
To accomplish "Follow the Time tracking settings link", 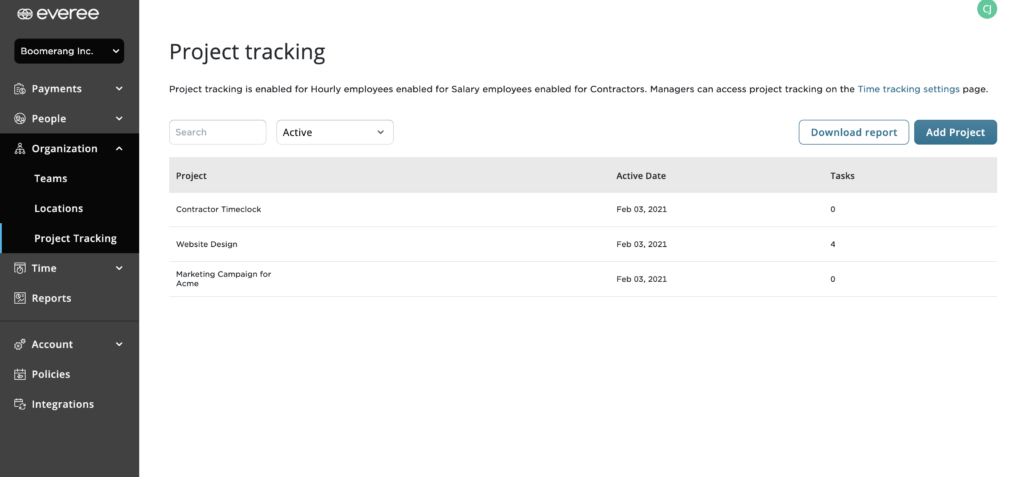I will coord(908,90).
